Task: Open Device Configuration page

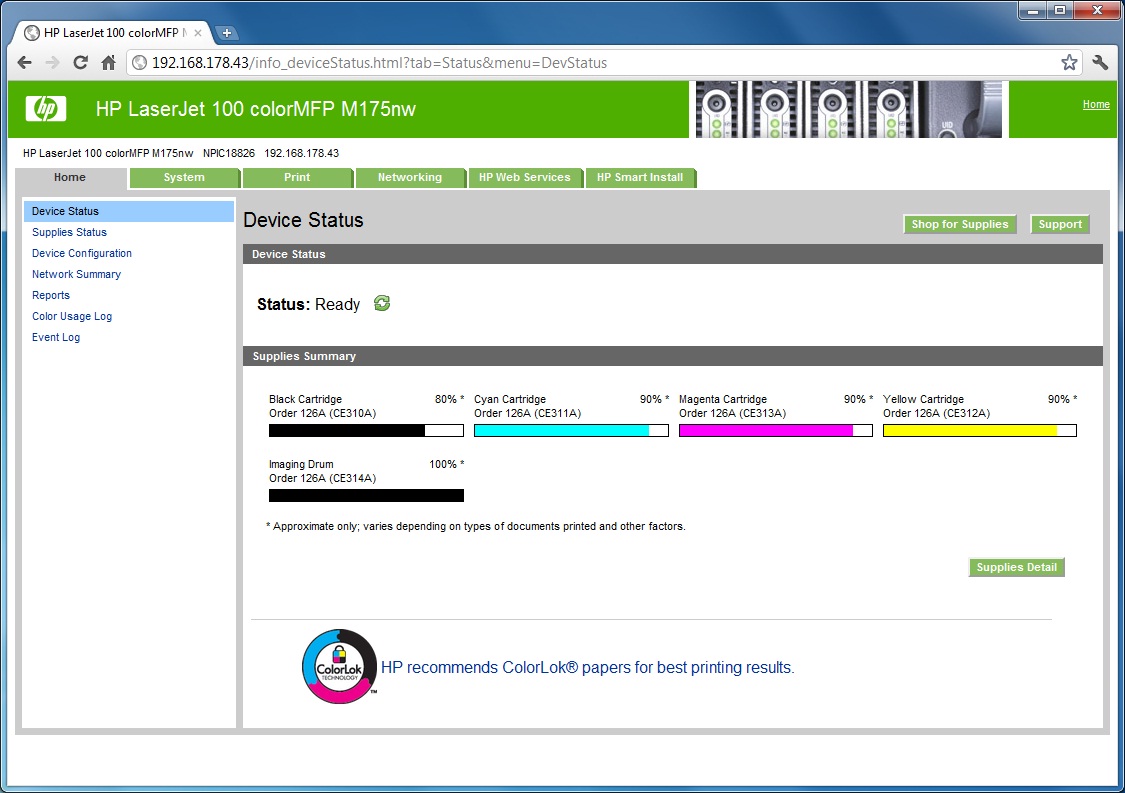Action: coord(82,253)
